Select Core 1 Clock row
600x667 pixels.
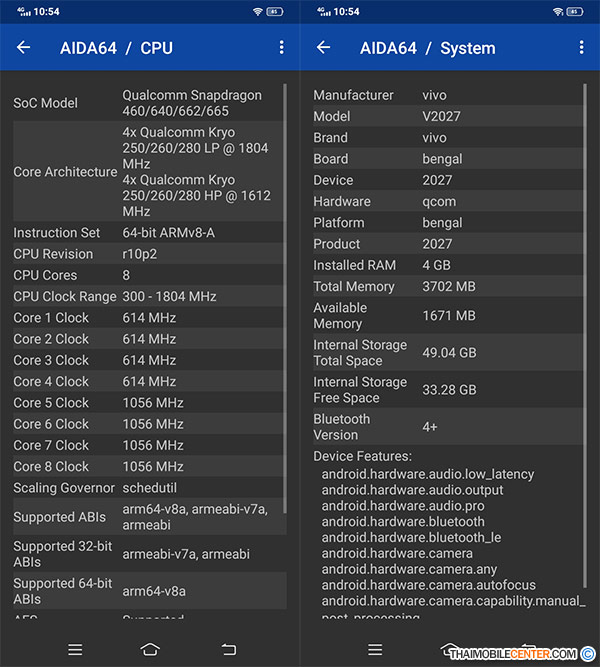point(148,317)
